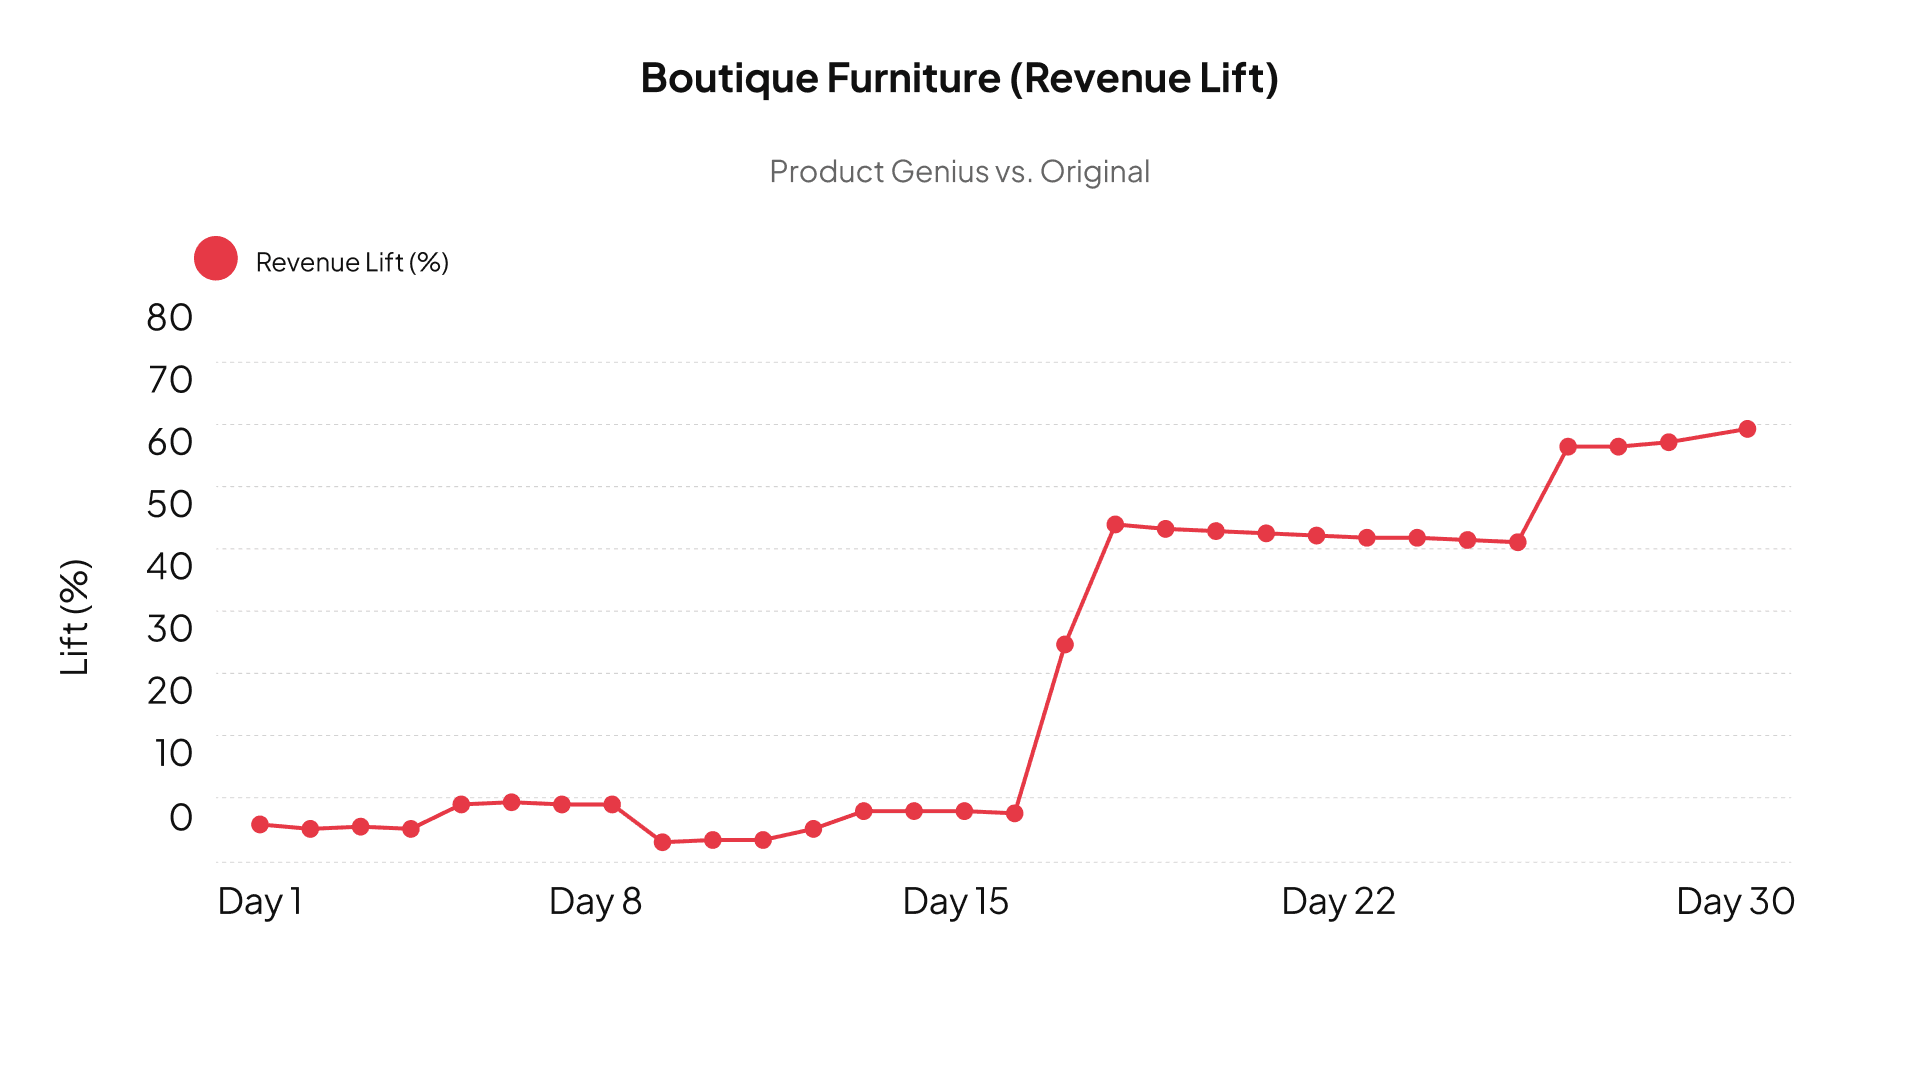
Task: Click the first data point of the 56 percent plateau
Action: click(x=1567, y=447)
